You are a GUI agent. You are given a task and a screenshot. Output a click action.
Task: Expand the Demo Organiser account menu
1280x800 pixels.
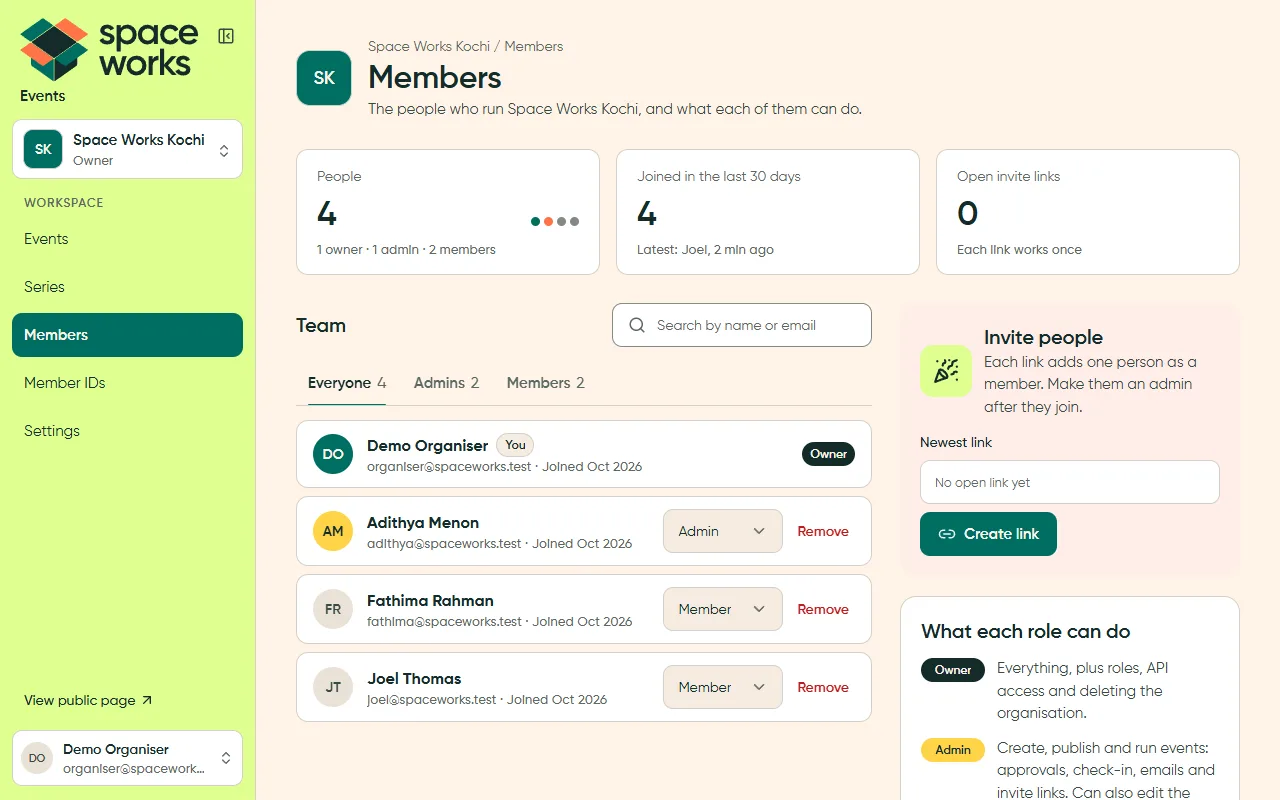pos(127,758)
